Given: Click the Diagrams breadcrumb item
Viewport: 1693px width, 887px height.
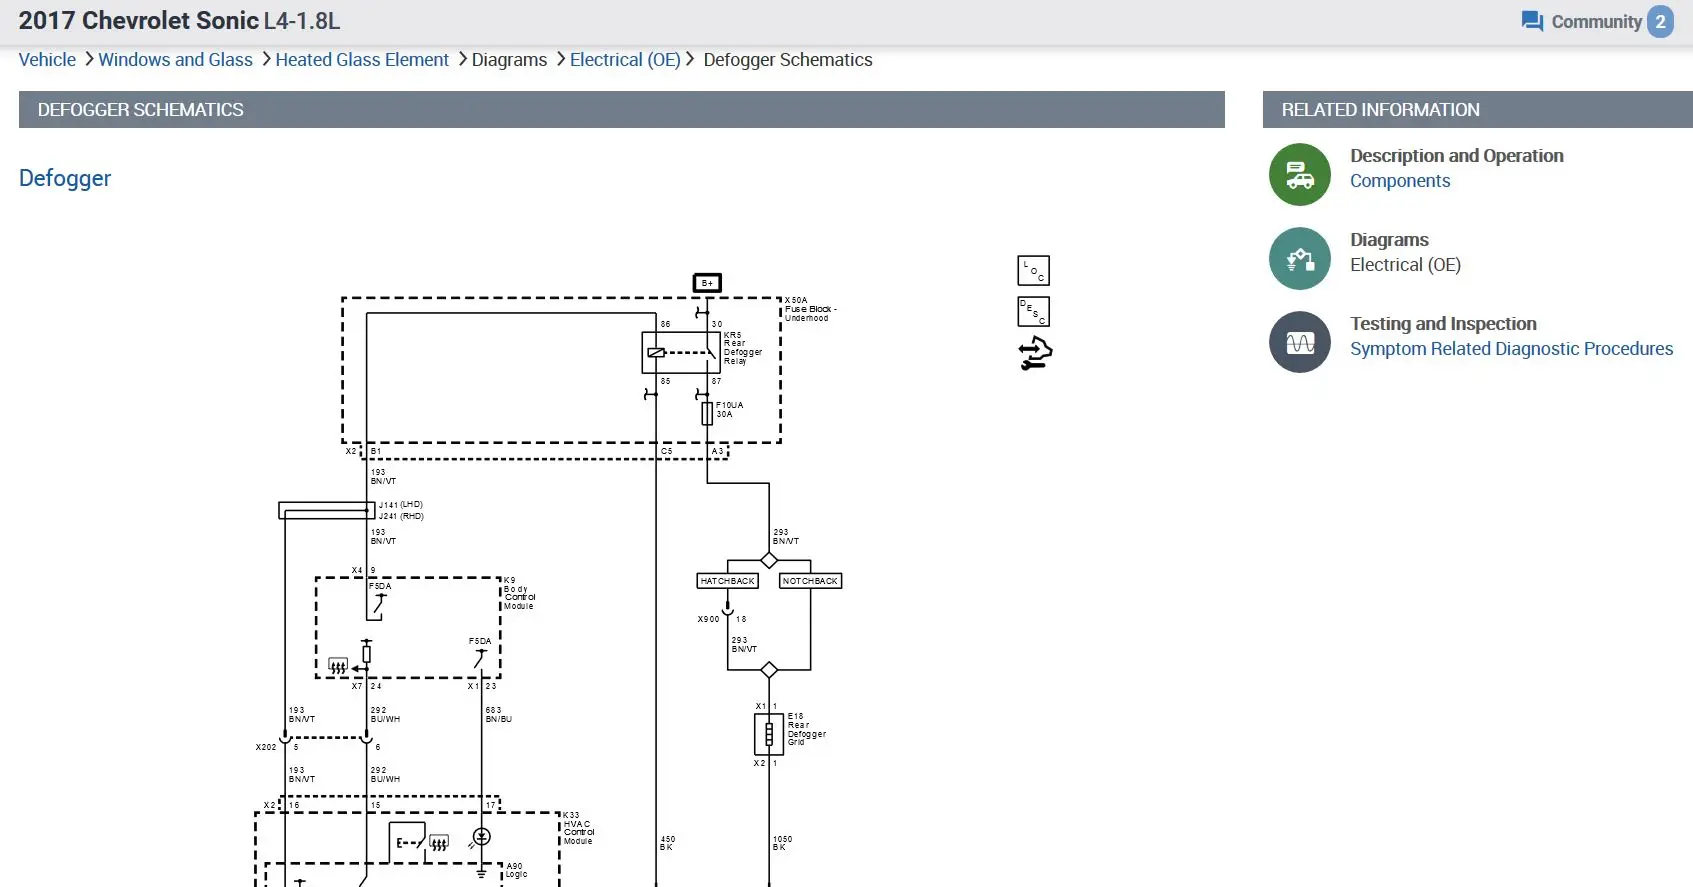Looking at the screenshot, I should point(509,60).
